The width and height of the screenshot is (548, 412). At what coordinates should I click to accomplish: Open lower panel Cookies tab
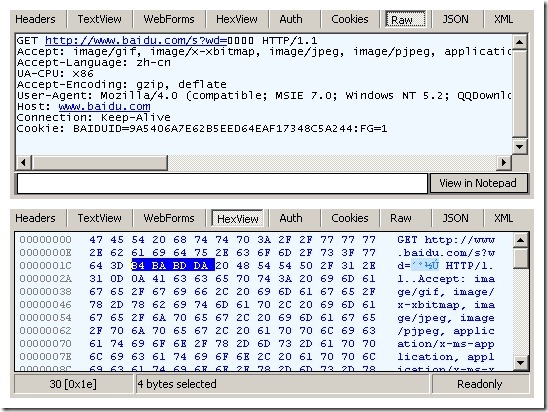(350, 218)
